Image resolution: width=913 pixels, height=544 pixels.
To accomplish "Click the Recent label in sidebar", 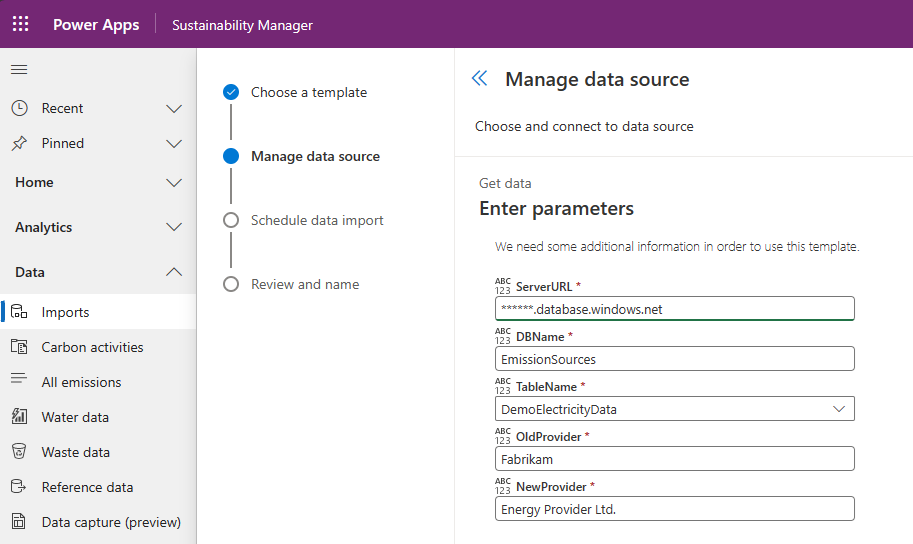I will [62, 108].
